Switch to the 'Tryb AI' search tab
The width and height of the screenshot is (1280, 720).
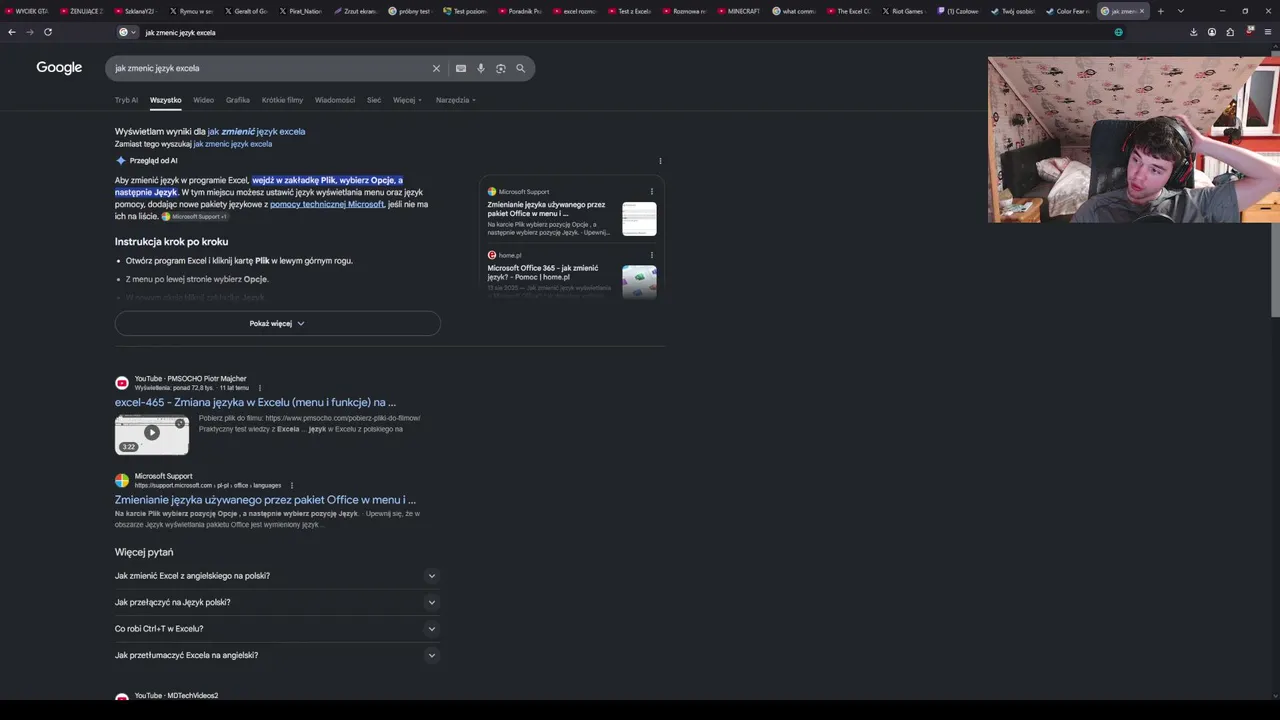click(x=126, y=100)
